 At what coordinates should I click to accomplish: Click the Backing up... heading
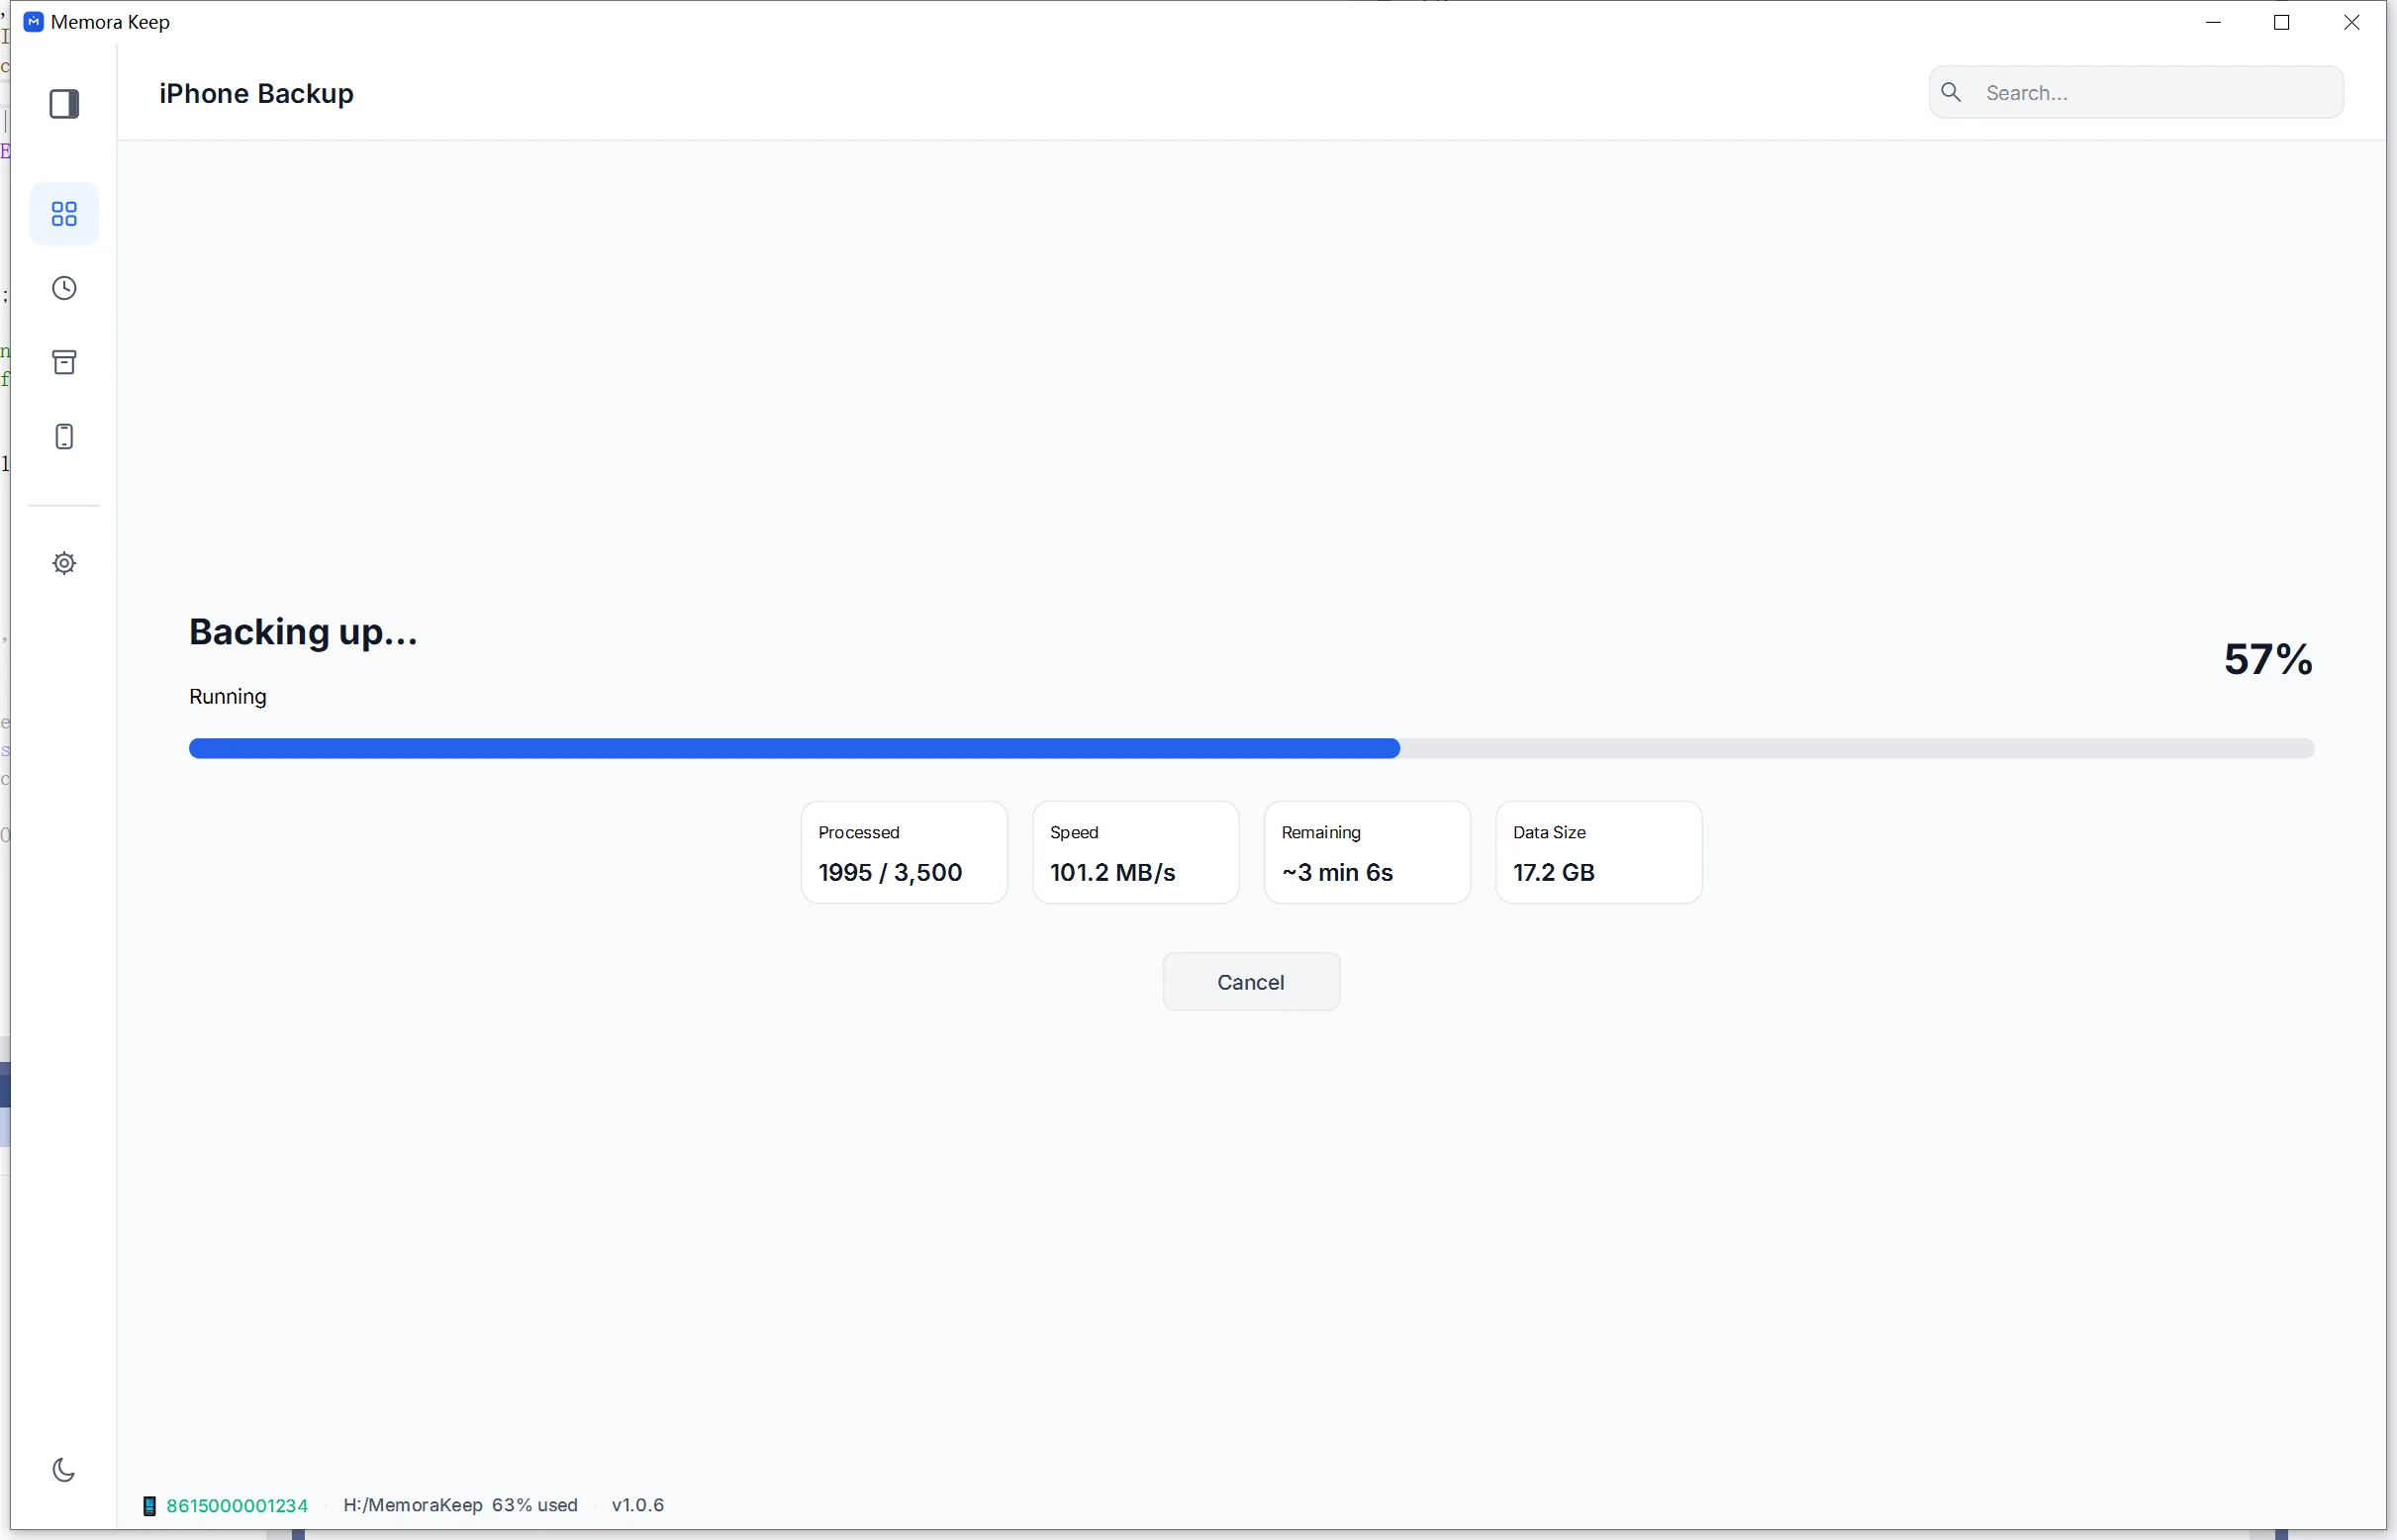pos(303,632)
